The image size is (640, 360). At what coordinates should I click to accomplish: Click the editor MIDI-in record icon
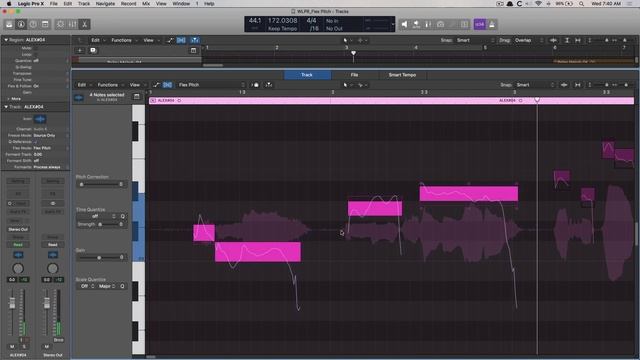click(x=255, y=85)
